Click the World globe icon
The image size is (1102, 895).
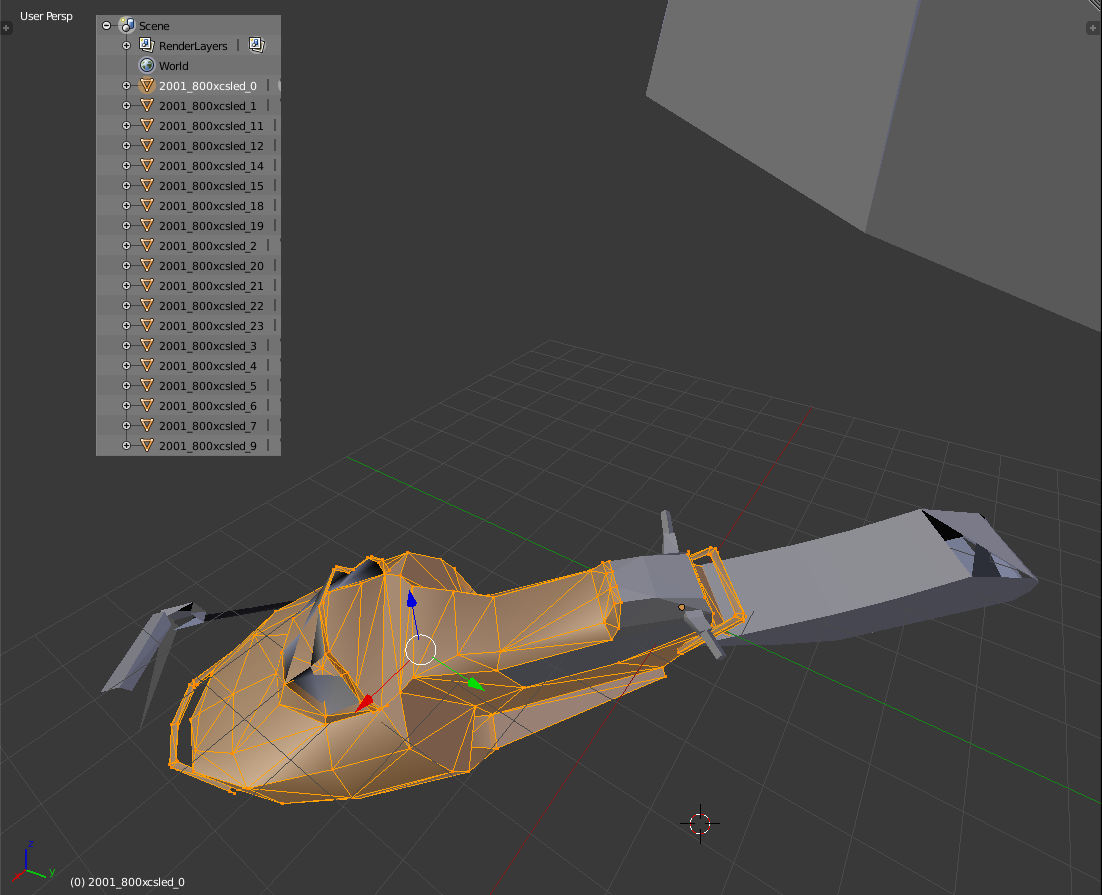(147, 65)
